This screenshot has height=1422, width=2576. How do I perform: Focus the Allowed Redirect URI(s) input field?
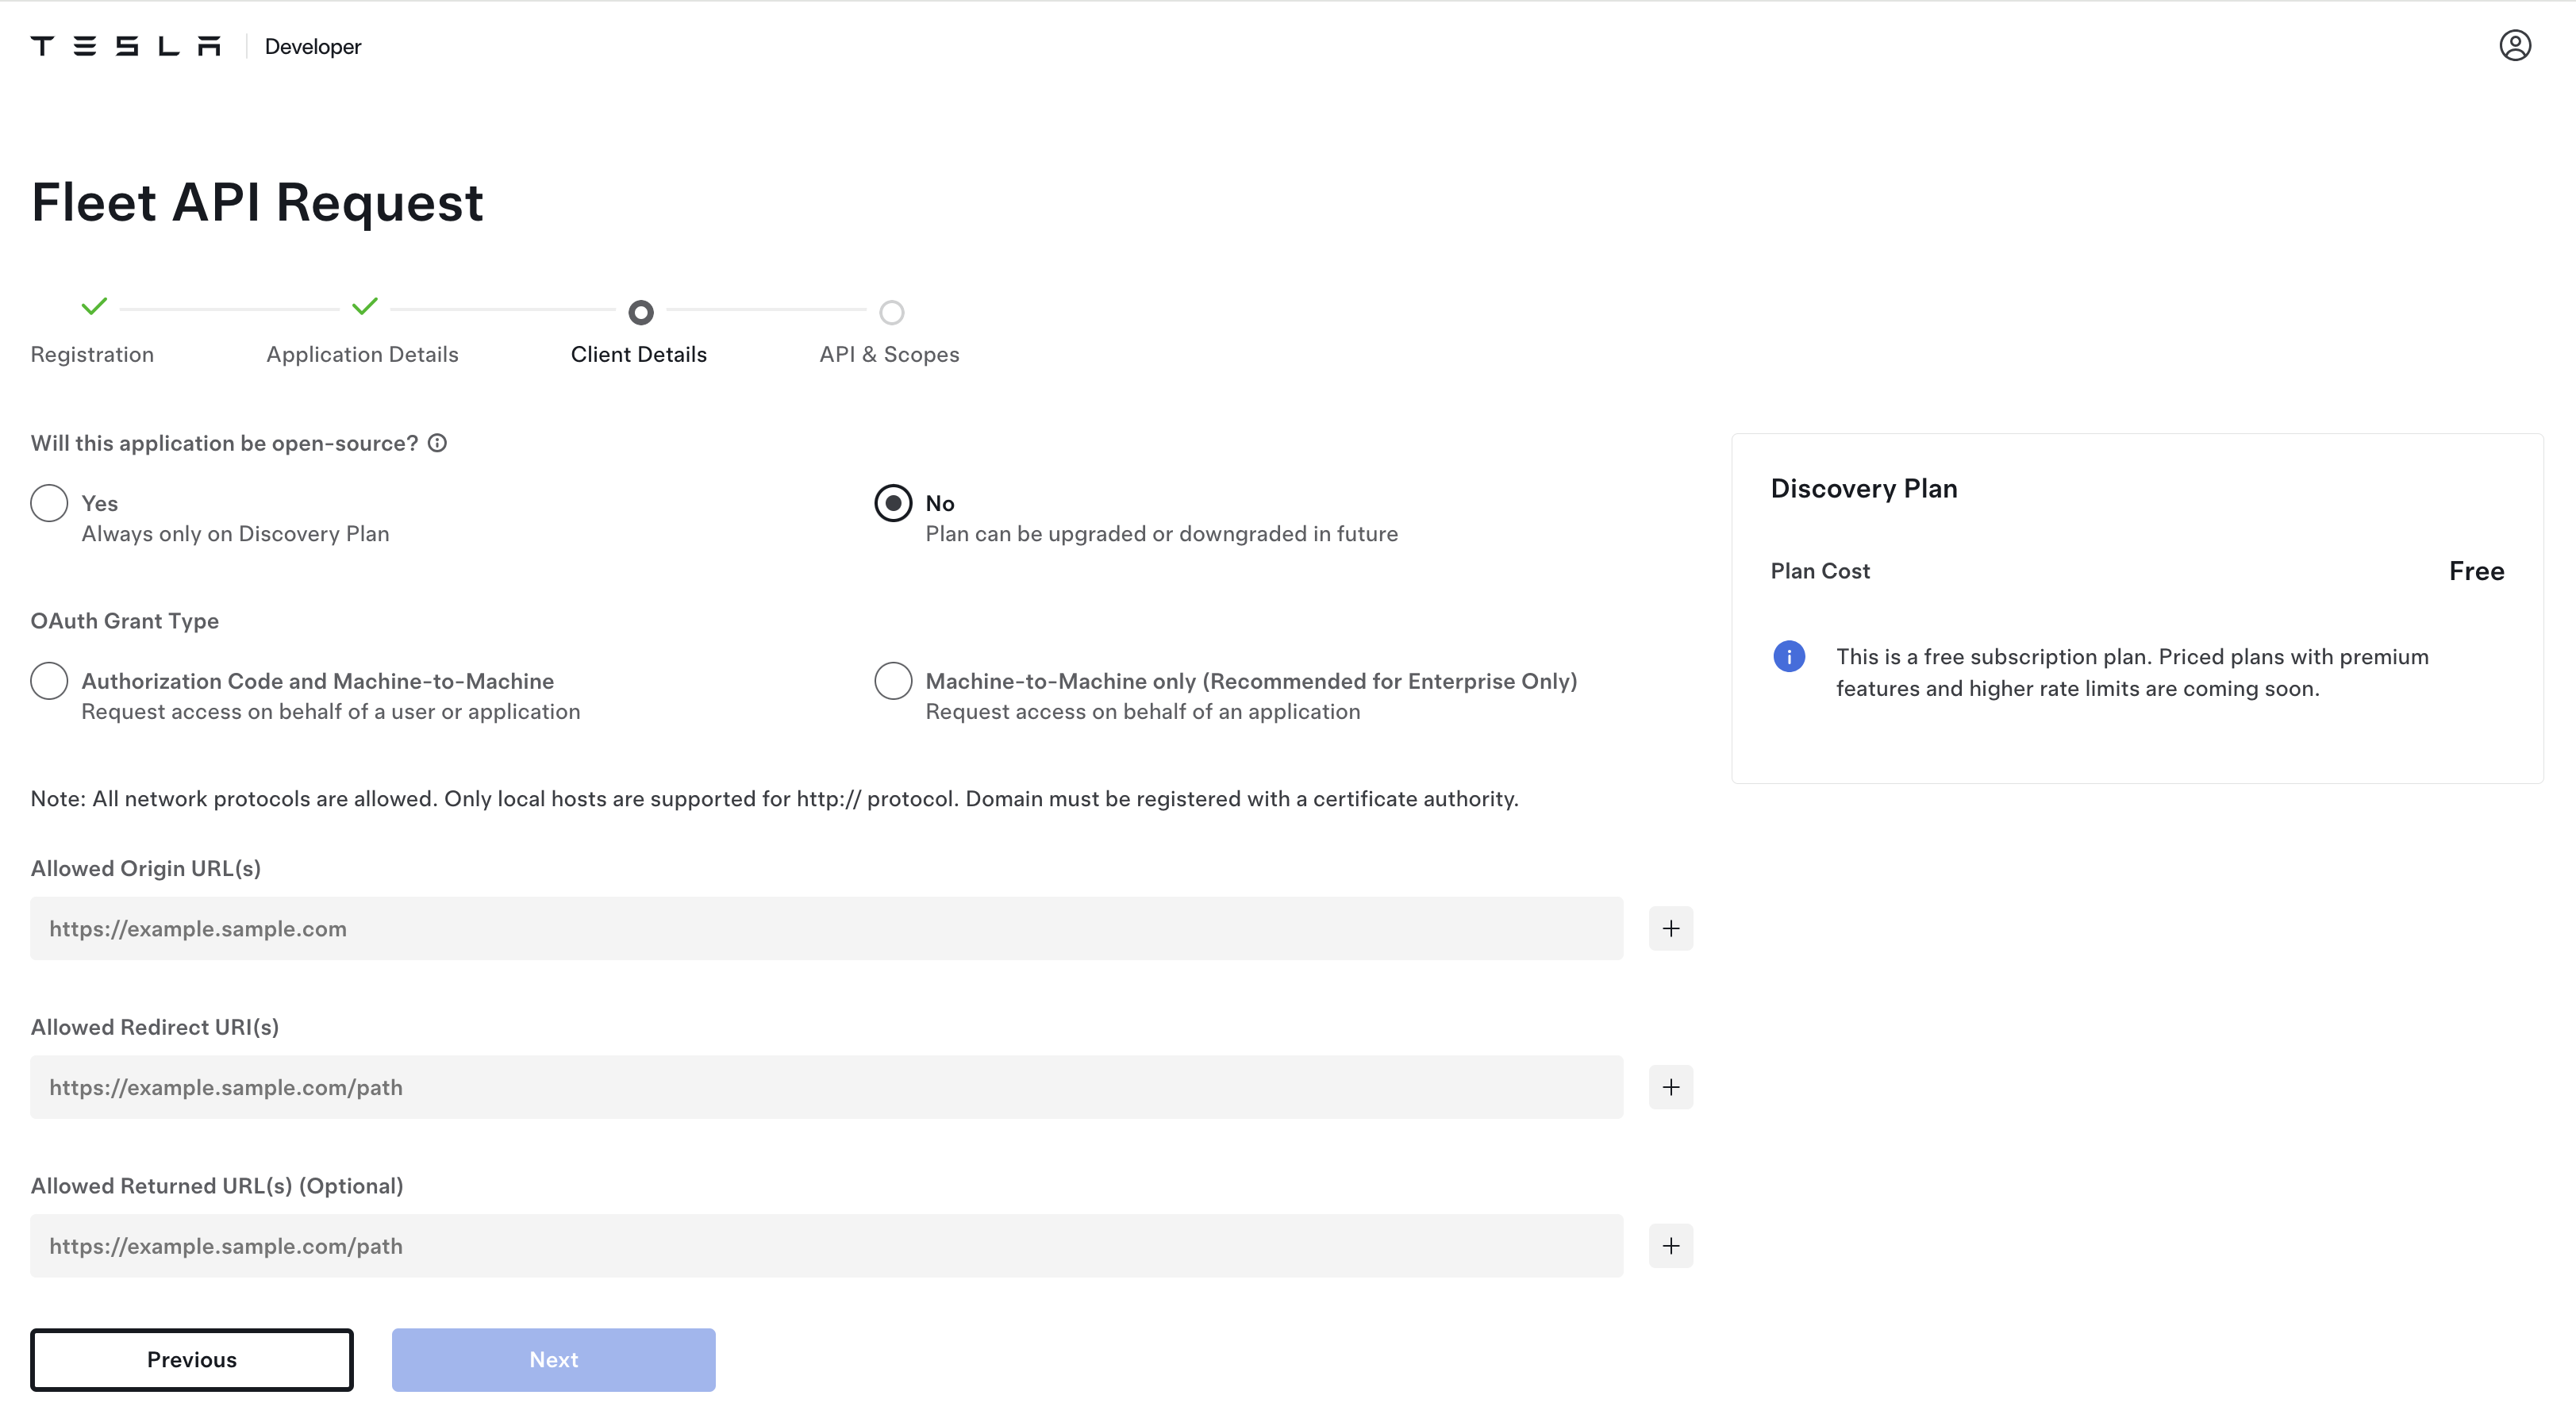(x=826, y=1087)
